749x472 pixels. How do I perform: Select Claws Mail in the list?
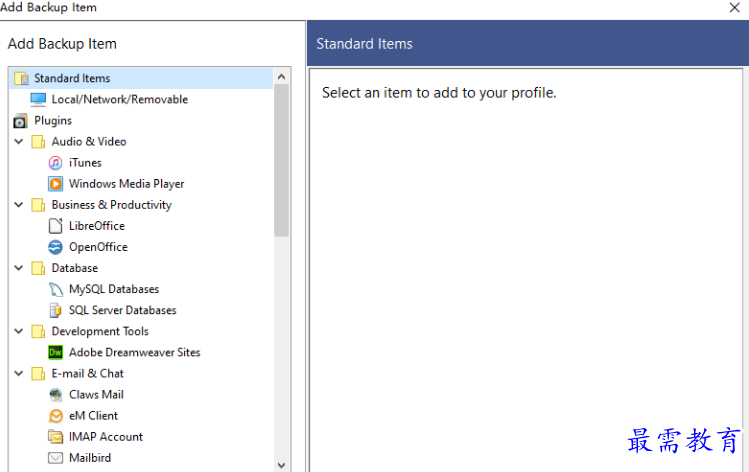[96, 395]
